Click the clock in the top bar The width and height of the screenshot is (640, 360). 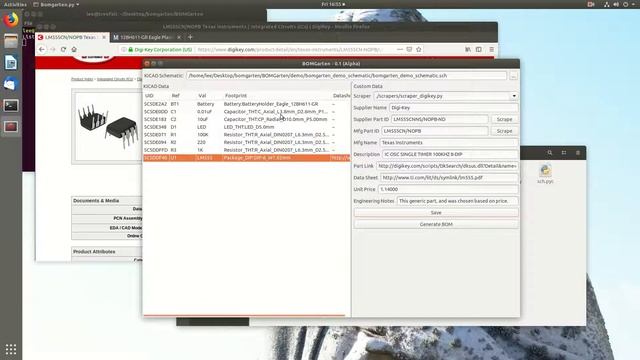click(x=333, y=4)
